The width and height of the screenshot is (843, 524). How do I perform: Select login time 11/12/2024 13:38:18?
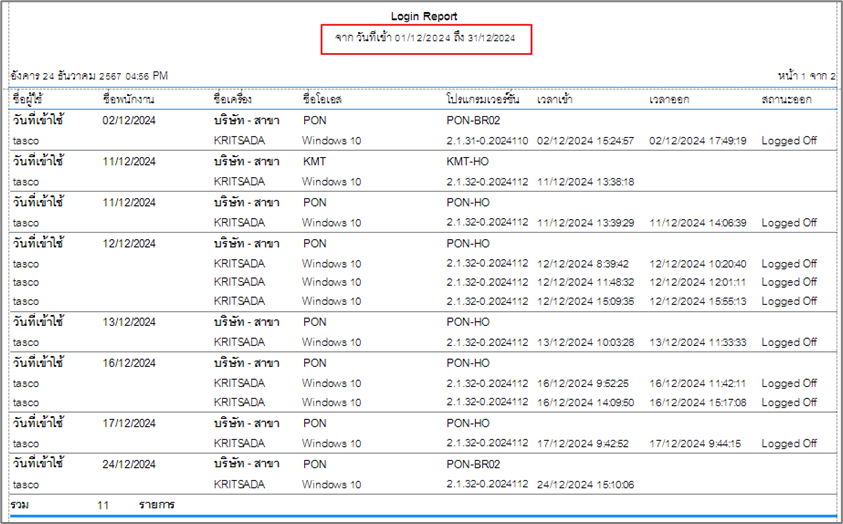(584, 182)
